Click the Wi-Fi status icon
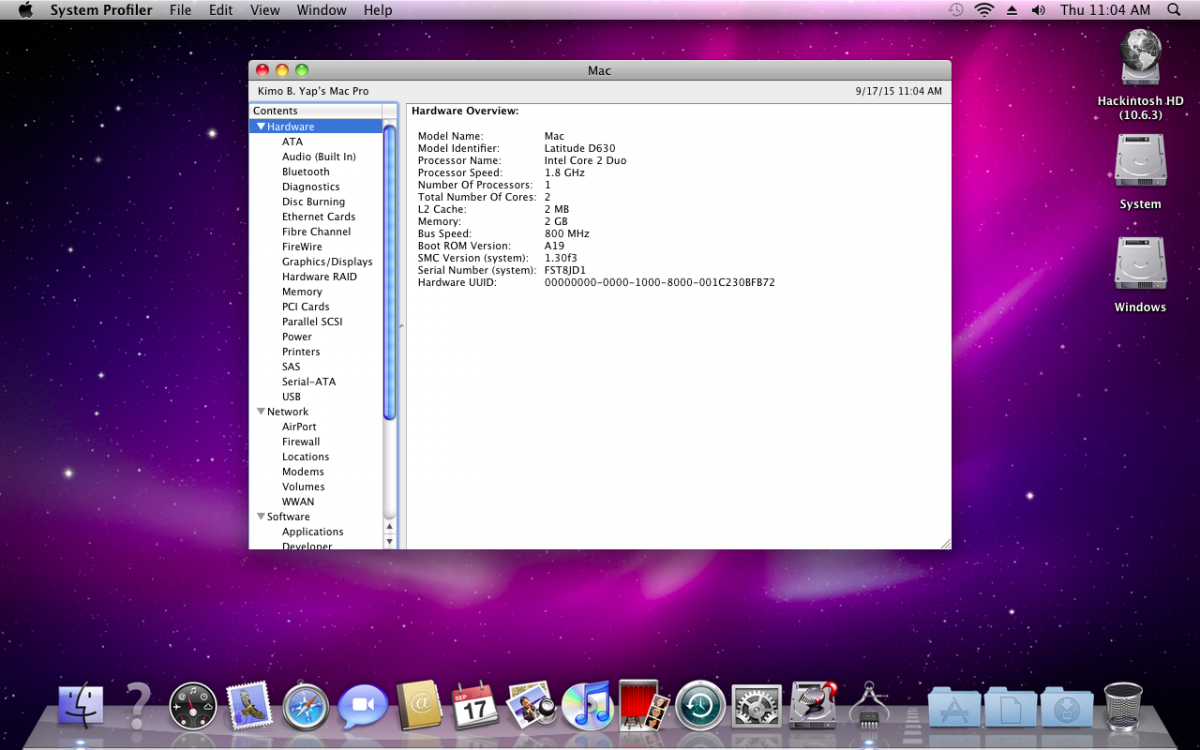 pyautogui.click(x=984, y=10)
